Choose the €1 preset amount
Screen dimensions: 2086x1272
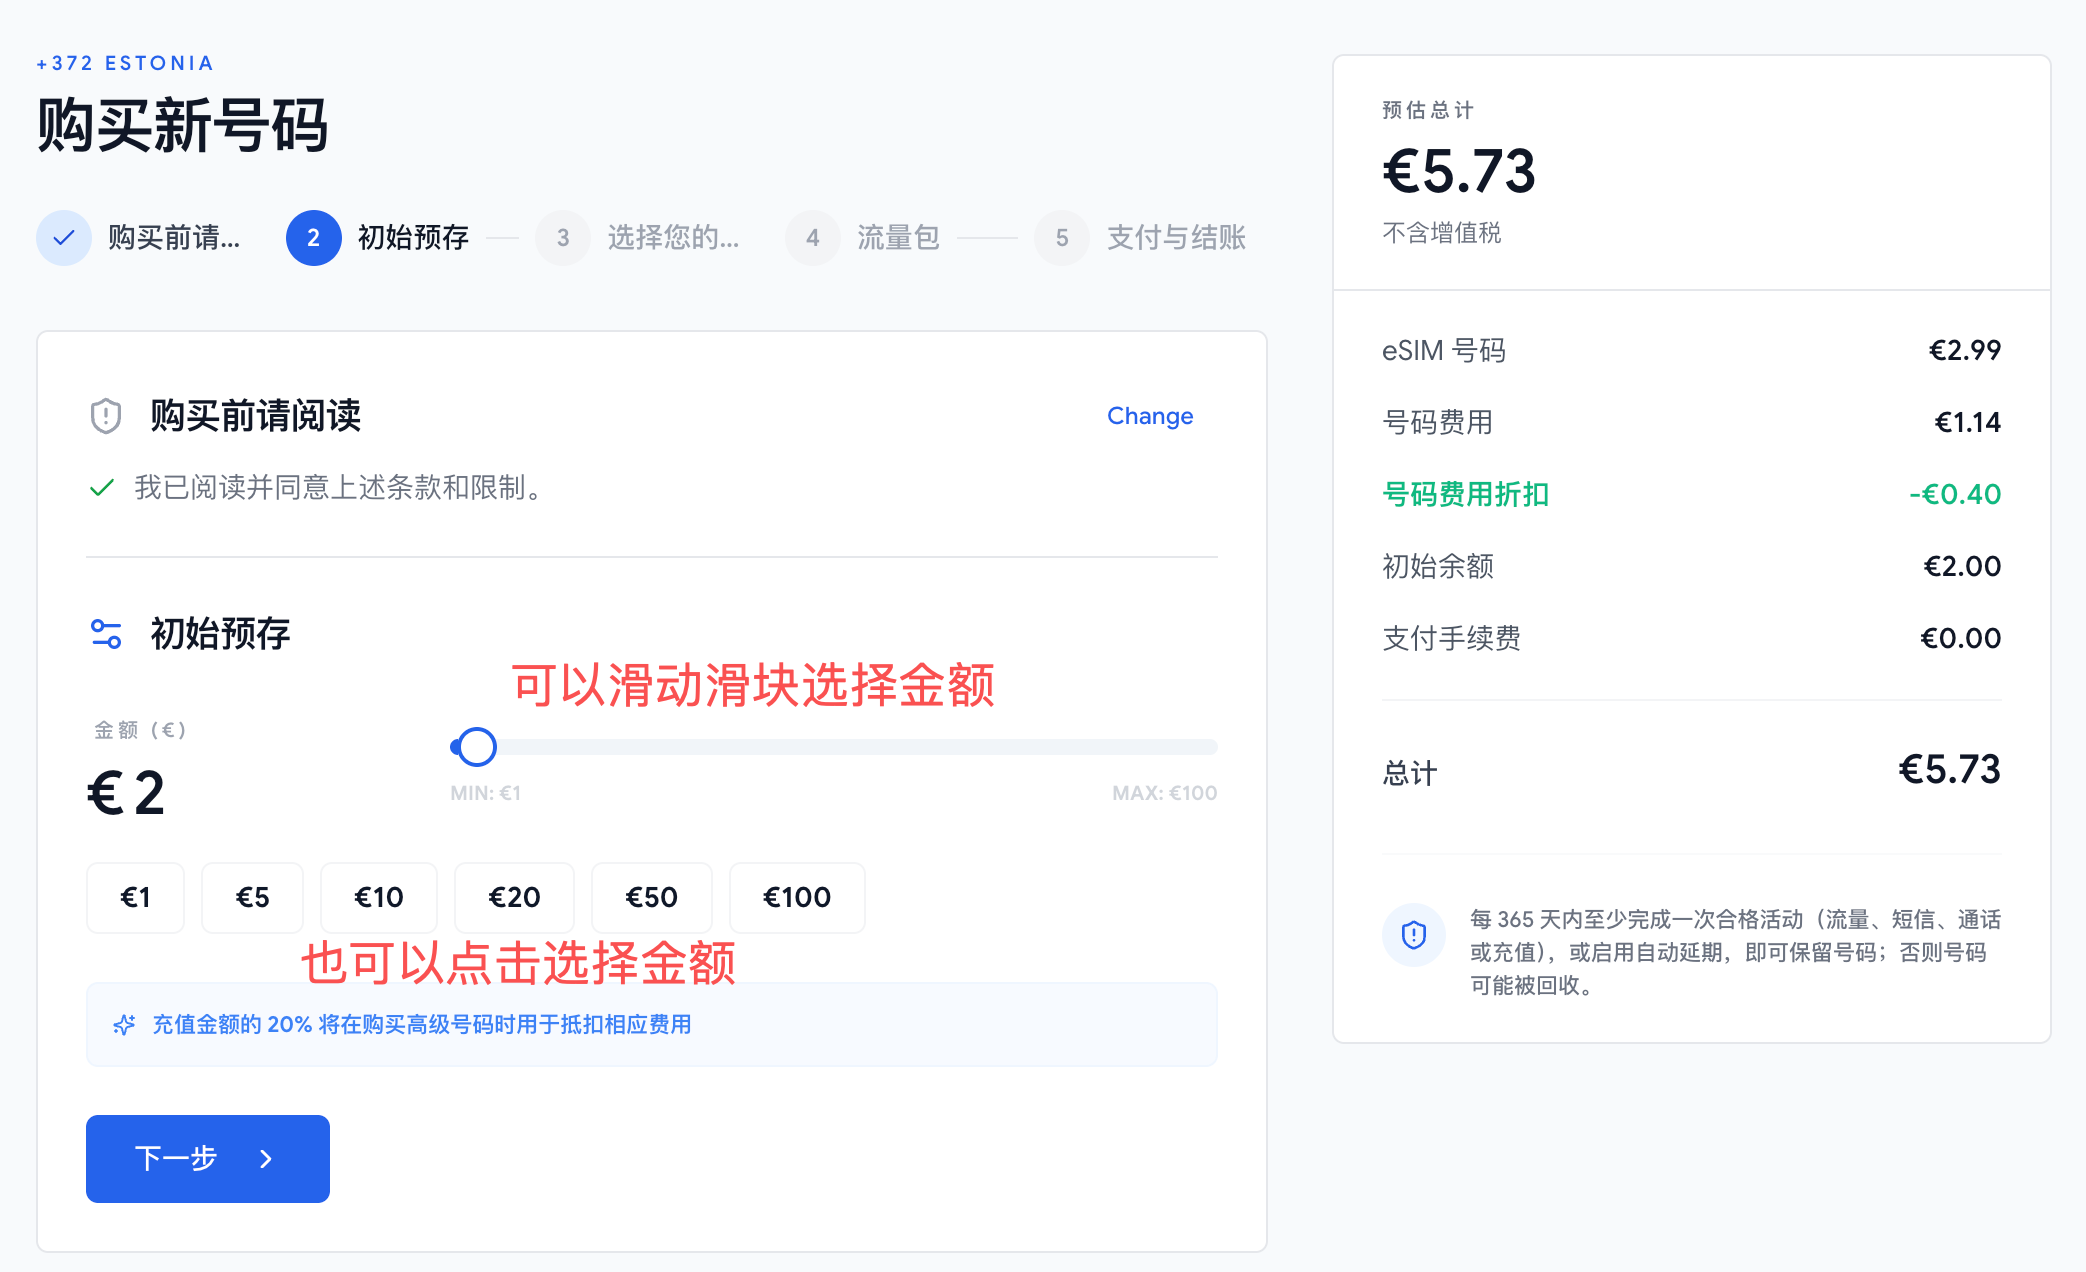(135, 898)
